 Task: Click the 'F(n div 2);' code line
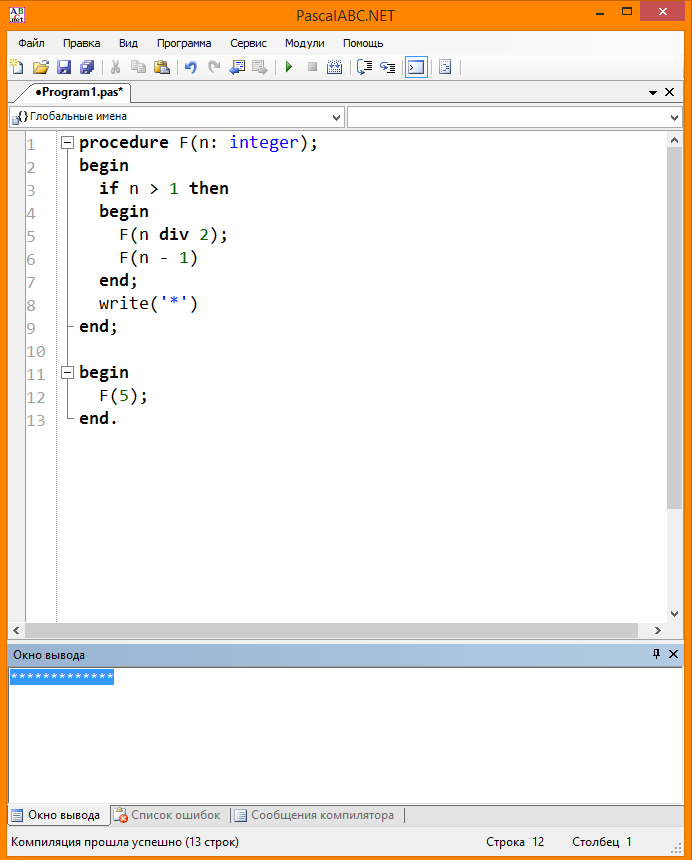[173, 235]
